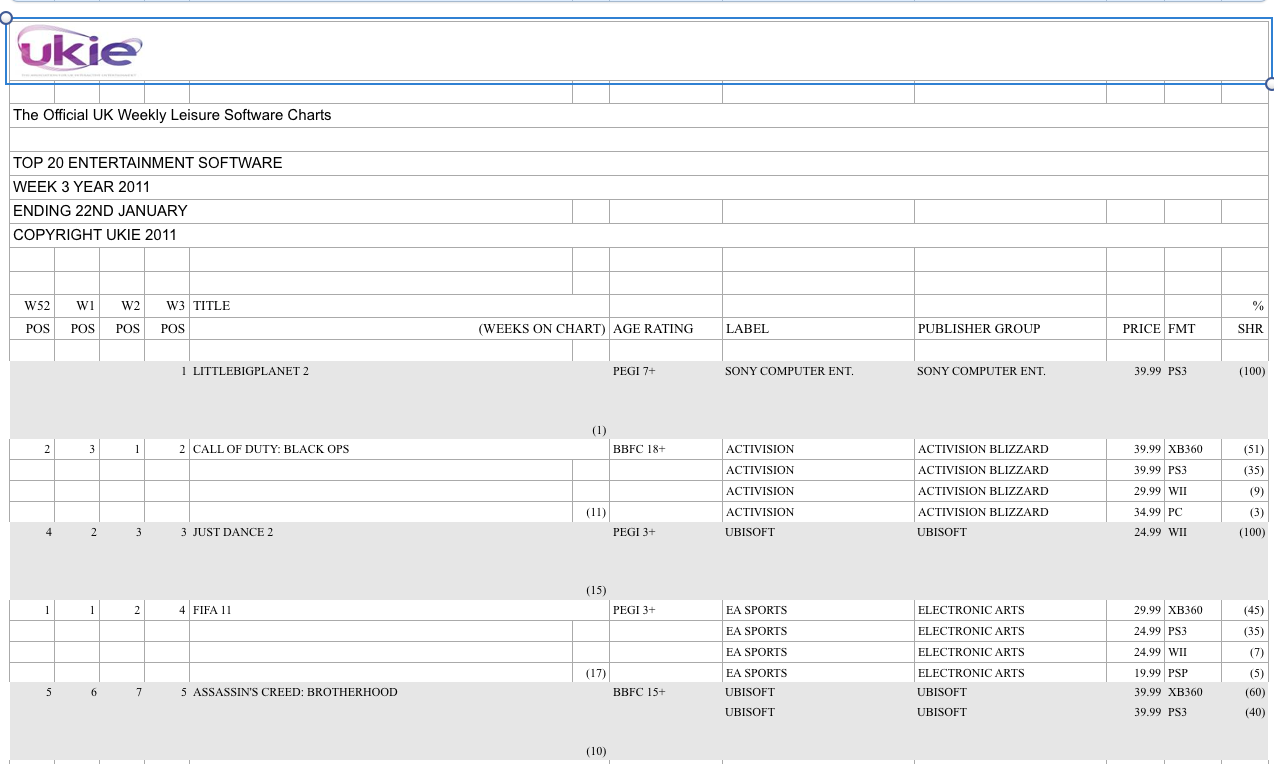This screenshot has height=764, width=1274.
Task: Click the LITTLEBIGPLANET 2 title cell
Action: pyautogui.click(x=251, y=372)
